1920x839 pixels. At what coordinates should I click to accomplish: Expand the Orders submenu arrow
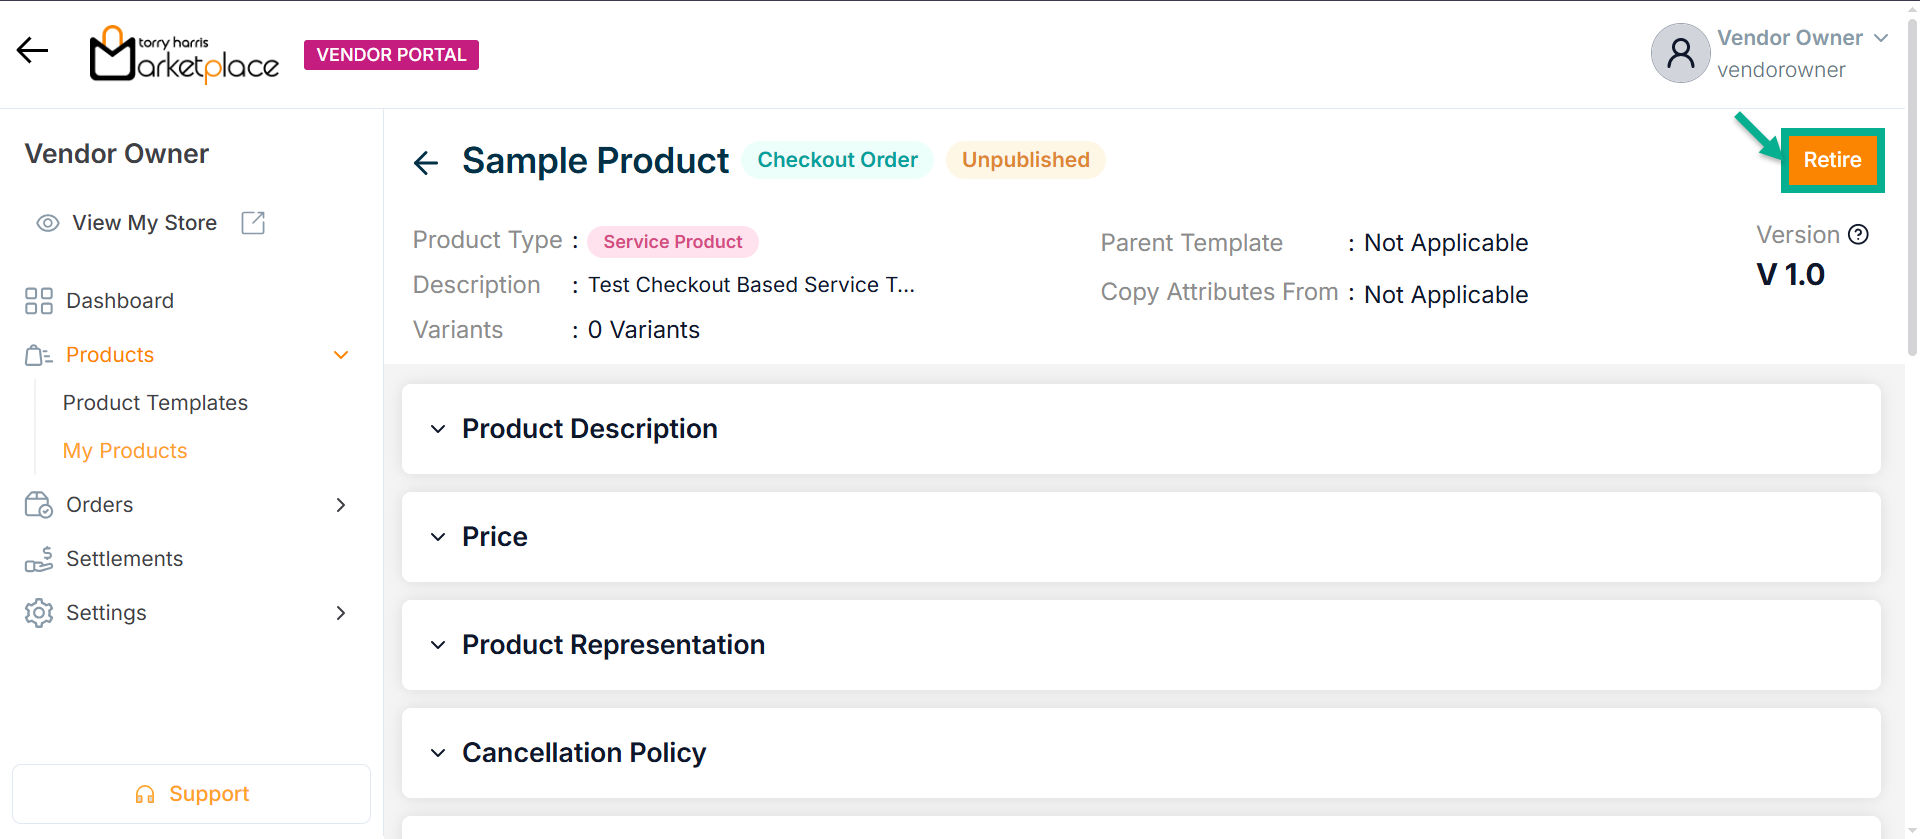tap(341, 505)
